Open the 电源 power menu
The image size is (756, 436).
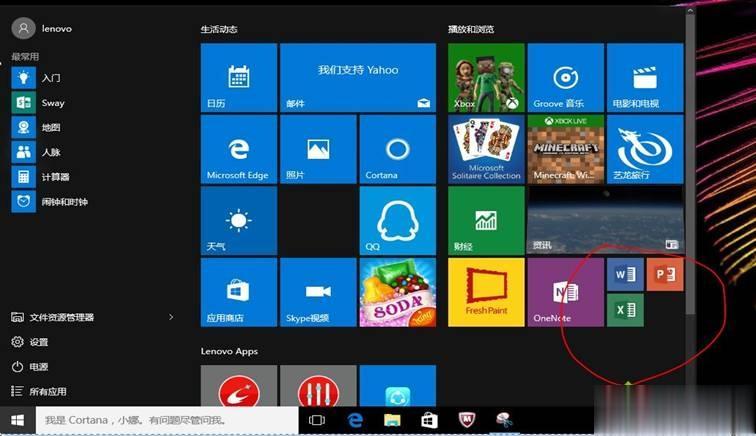[x=30, y=367]
